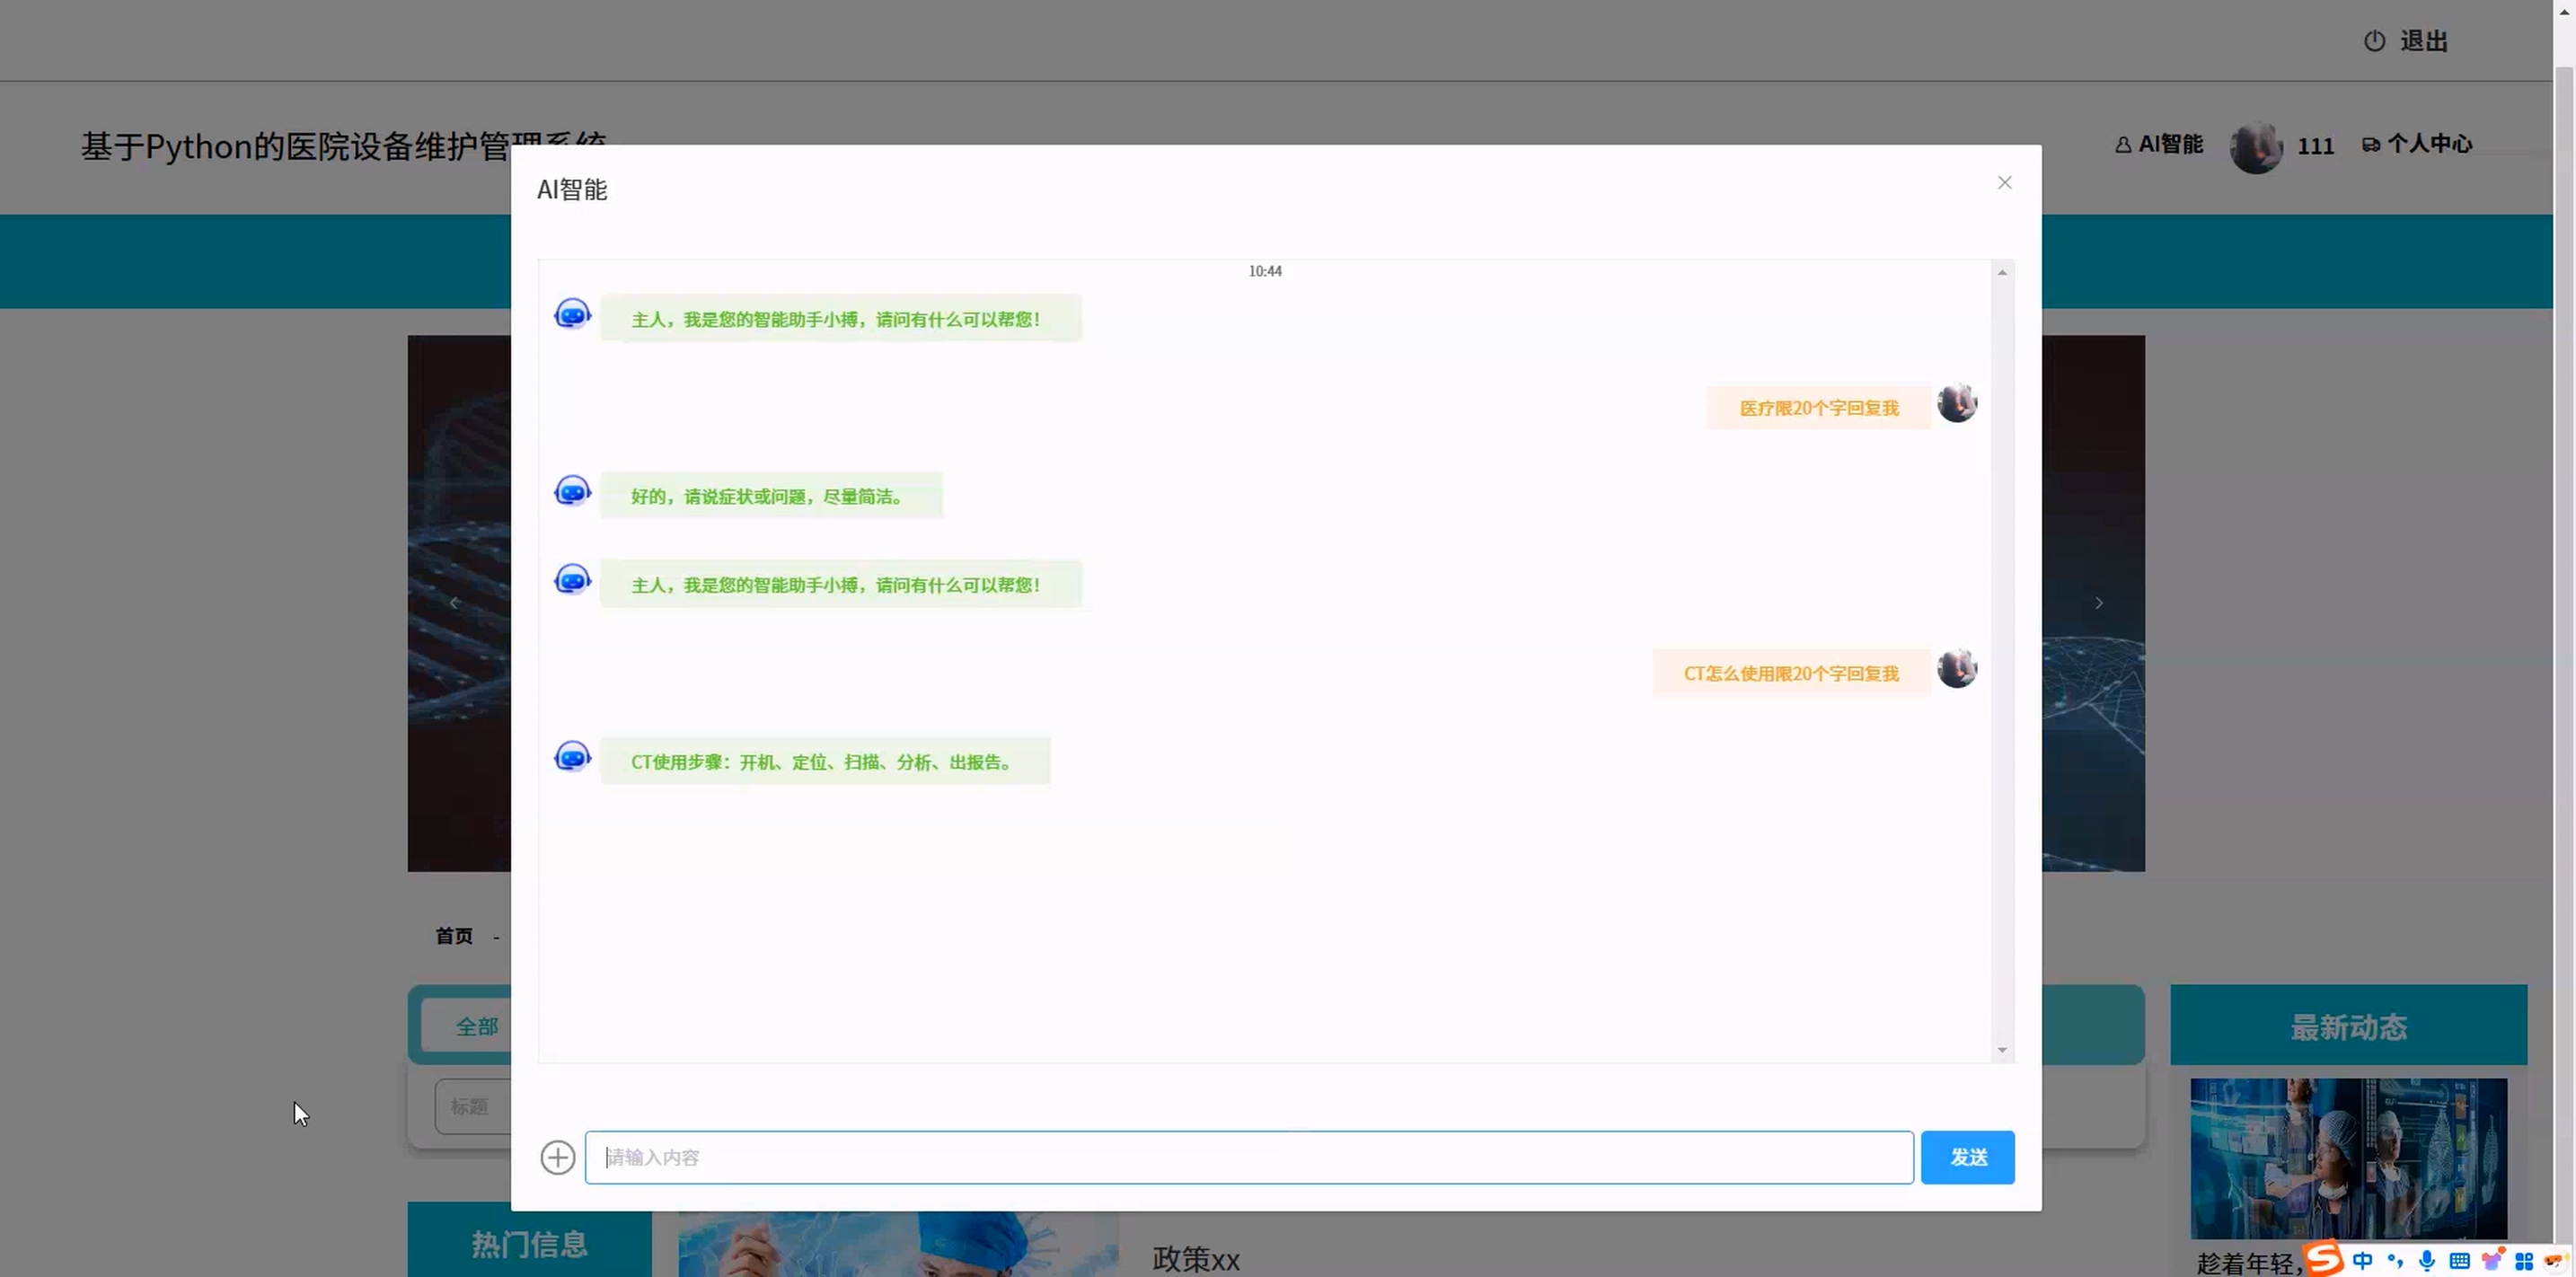Toggle Sogou Chinese/English 中 mode
2576x1277 pixels.
2362,1260
